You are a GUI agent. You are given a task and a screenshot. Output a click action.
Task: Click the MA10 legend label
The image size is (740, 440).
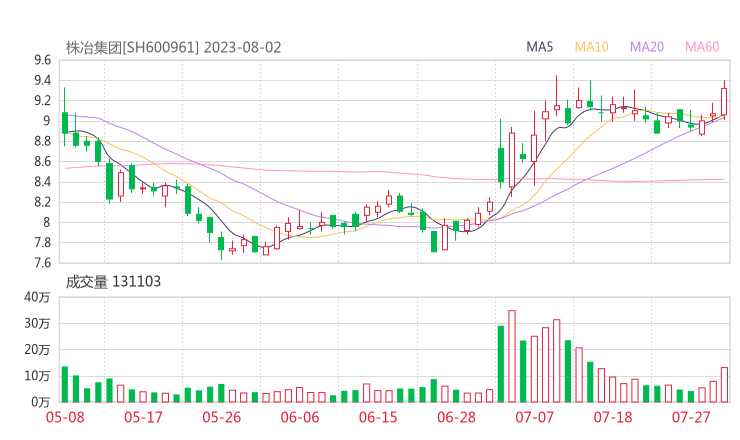point(591,47)
